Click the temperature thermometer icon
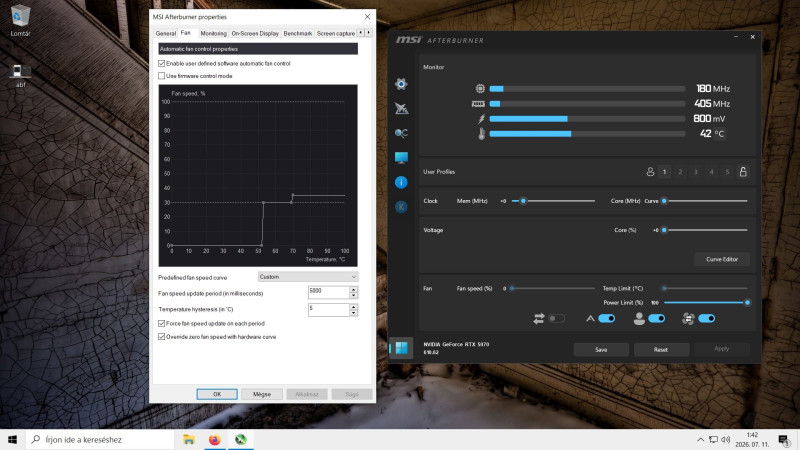The height and width of the screenshot is (450, 800). pyautogui.click(x=481, y=134)
